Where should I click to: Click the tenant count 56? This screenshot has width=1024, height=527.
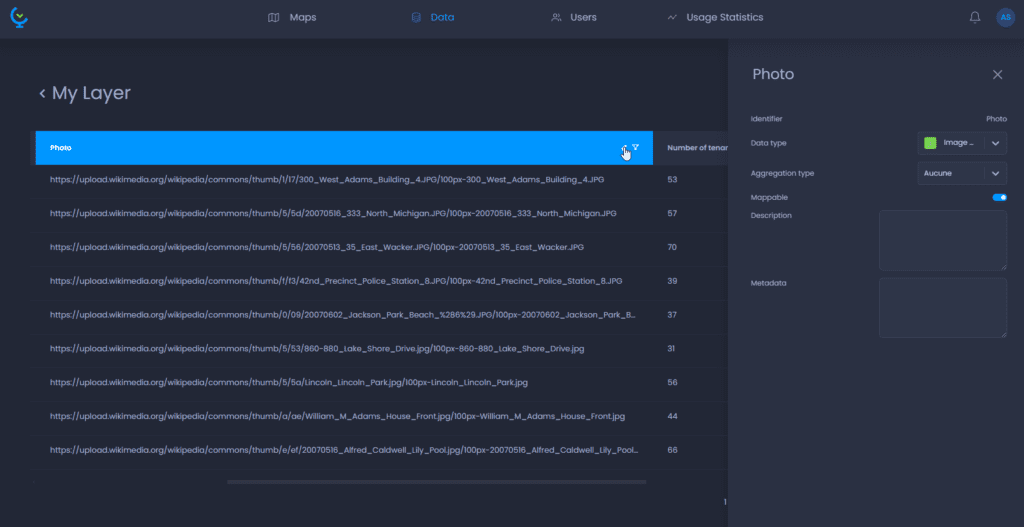pyautogui.click(x=672, y=383)
